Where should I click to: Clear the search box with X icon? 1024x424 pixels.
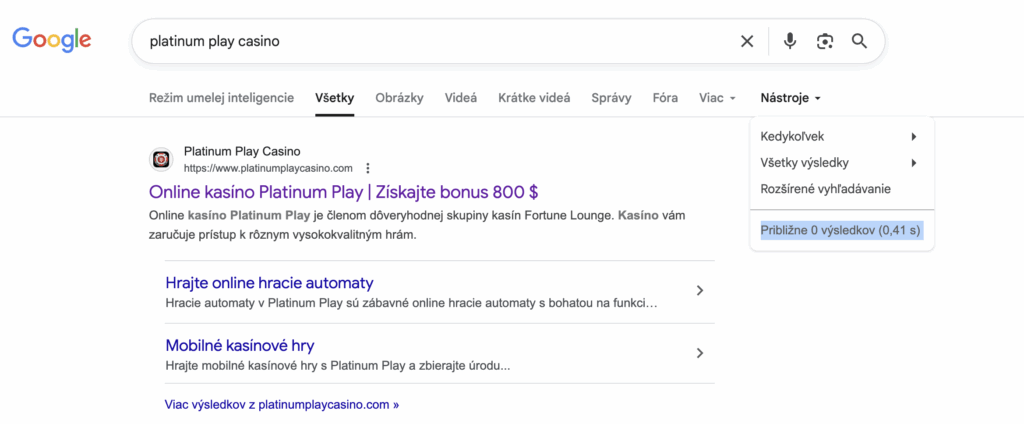[x=747, y=41]
